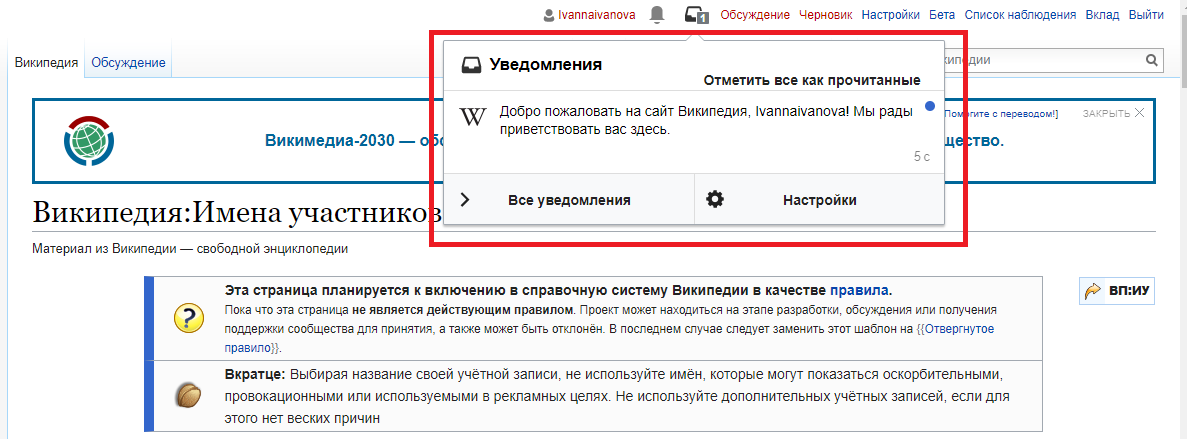Click the gear icon in notifications popup

tap(714, 199)
